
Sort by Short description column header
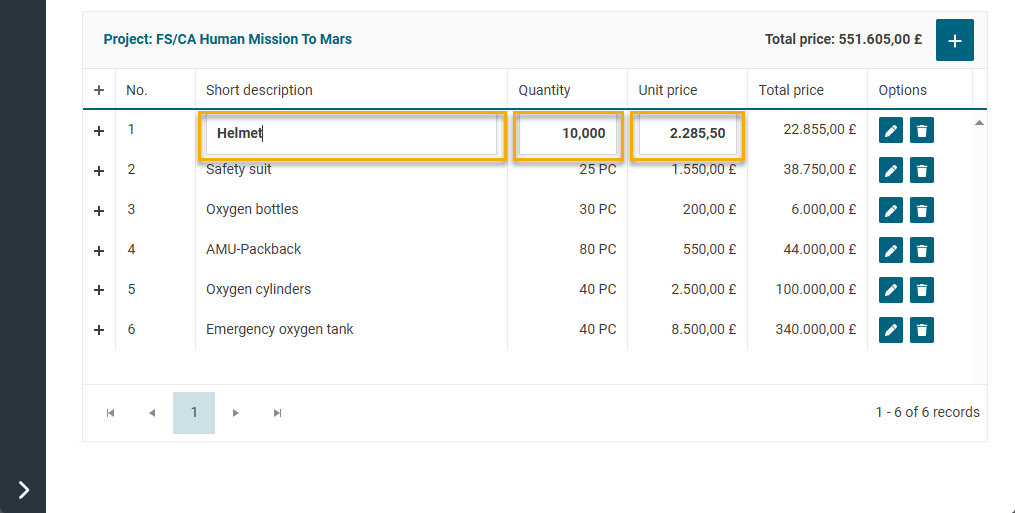click(259, 90)
